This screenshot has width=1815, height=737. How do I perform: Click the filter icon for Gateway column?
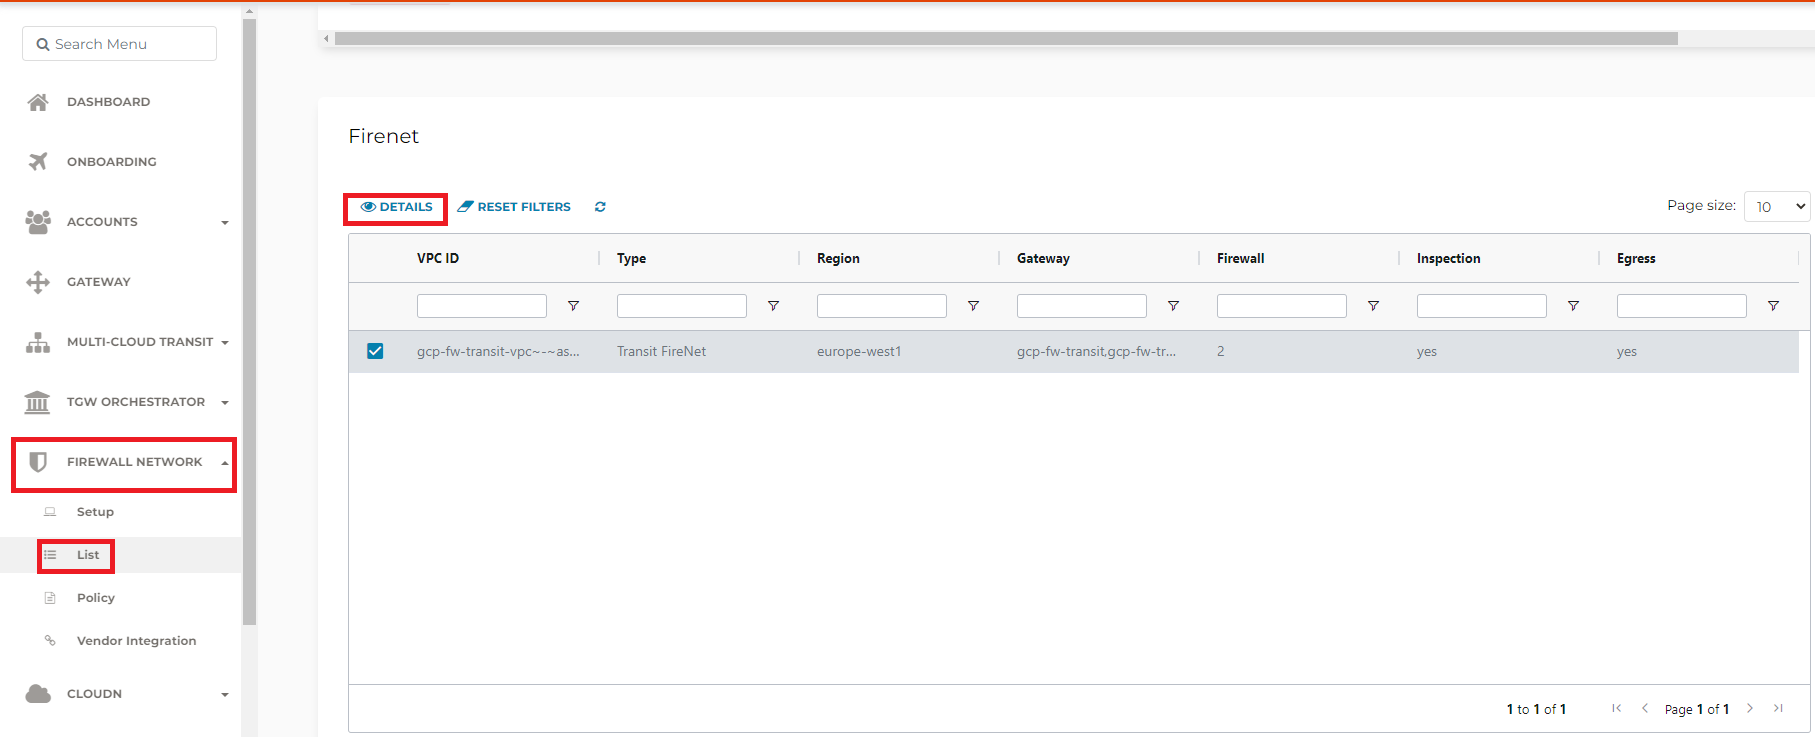click(x=1173, y=306)
